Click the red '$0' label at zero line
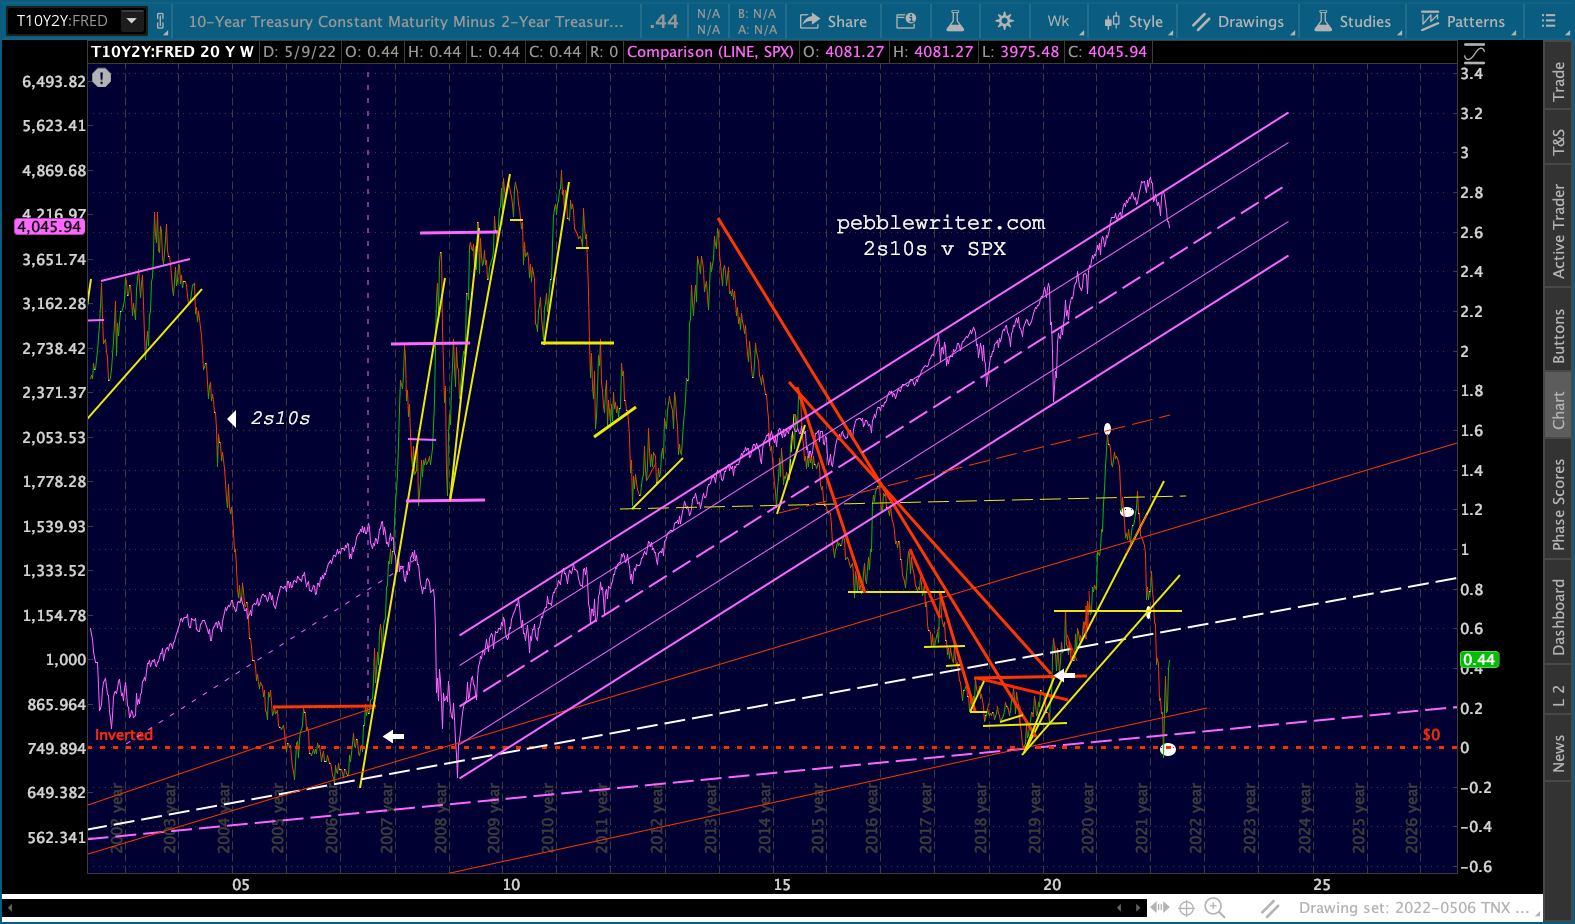The width and height of the screenshot is (1575, 924). [1431, 735]
